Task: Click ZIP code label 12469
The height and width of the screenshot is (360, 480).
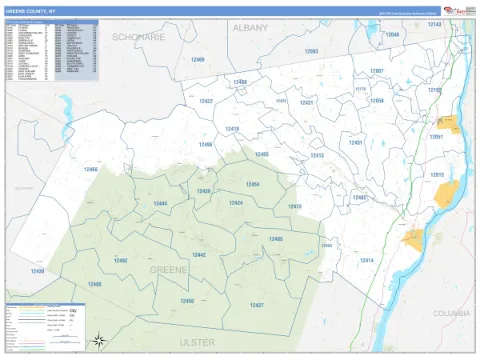Action: coord(198,60)
